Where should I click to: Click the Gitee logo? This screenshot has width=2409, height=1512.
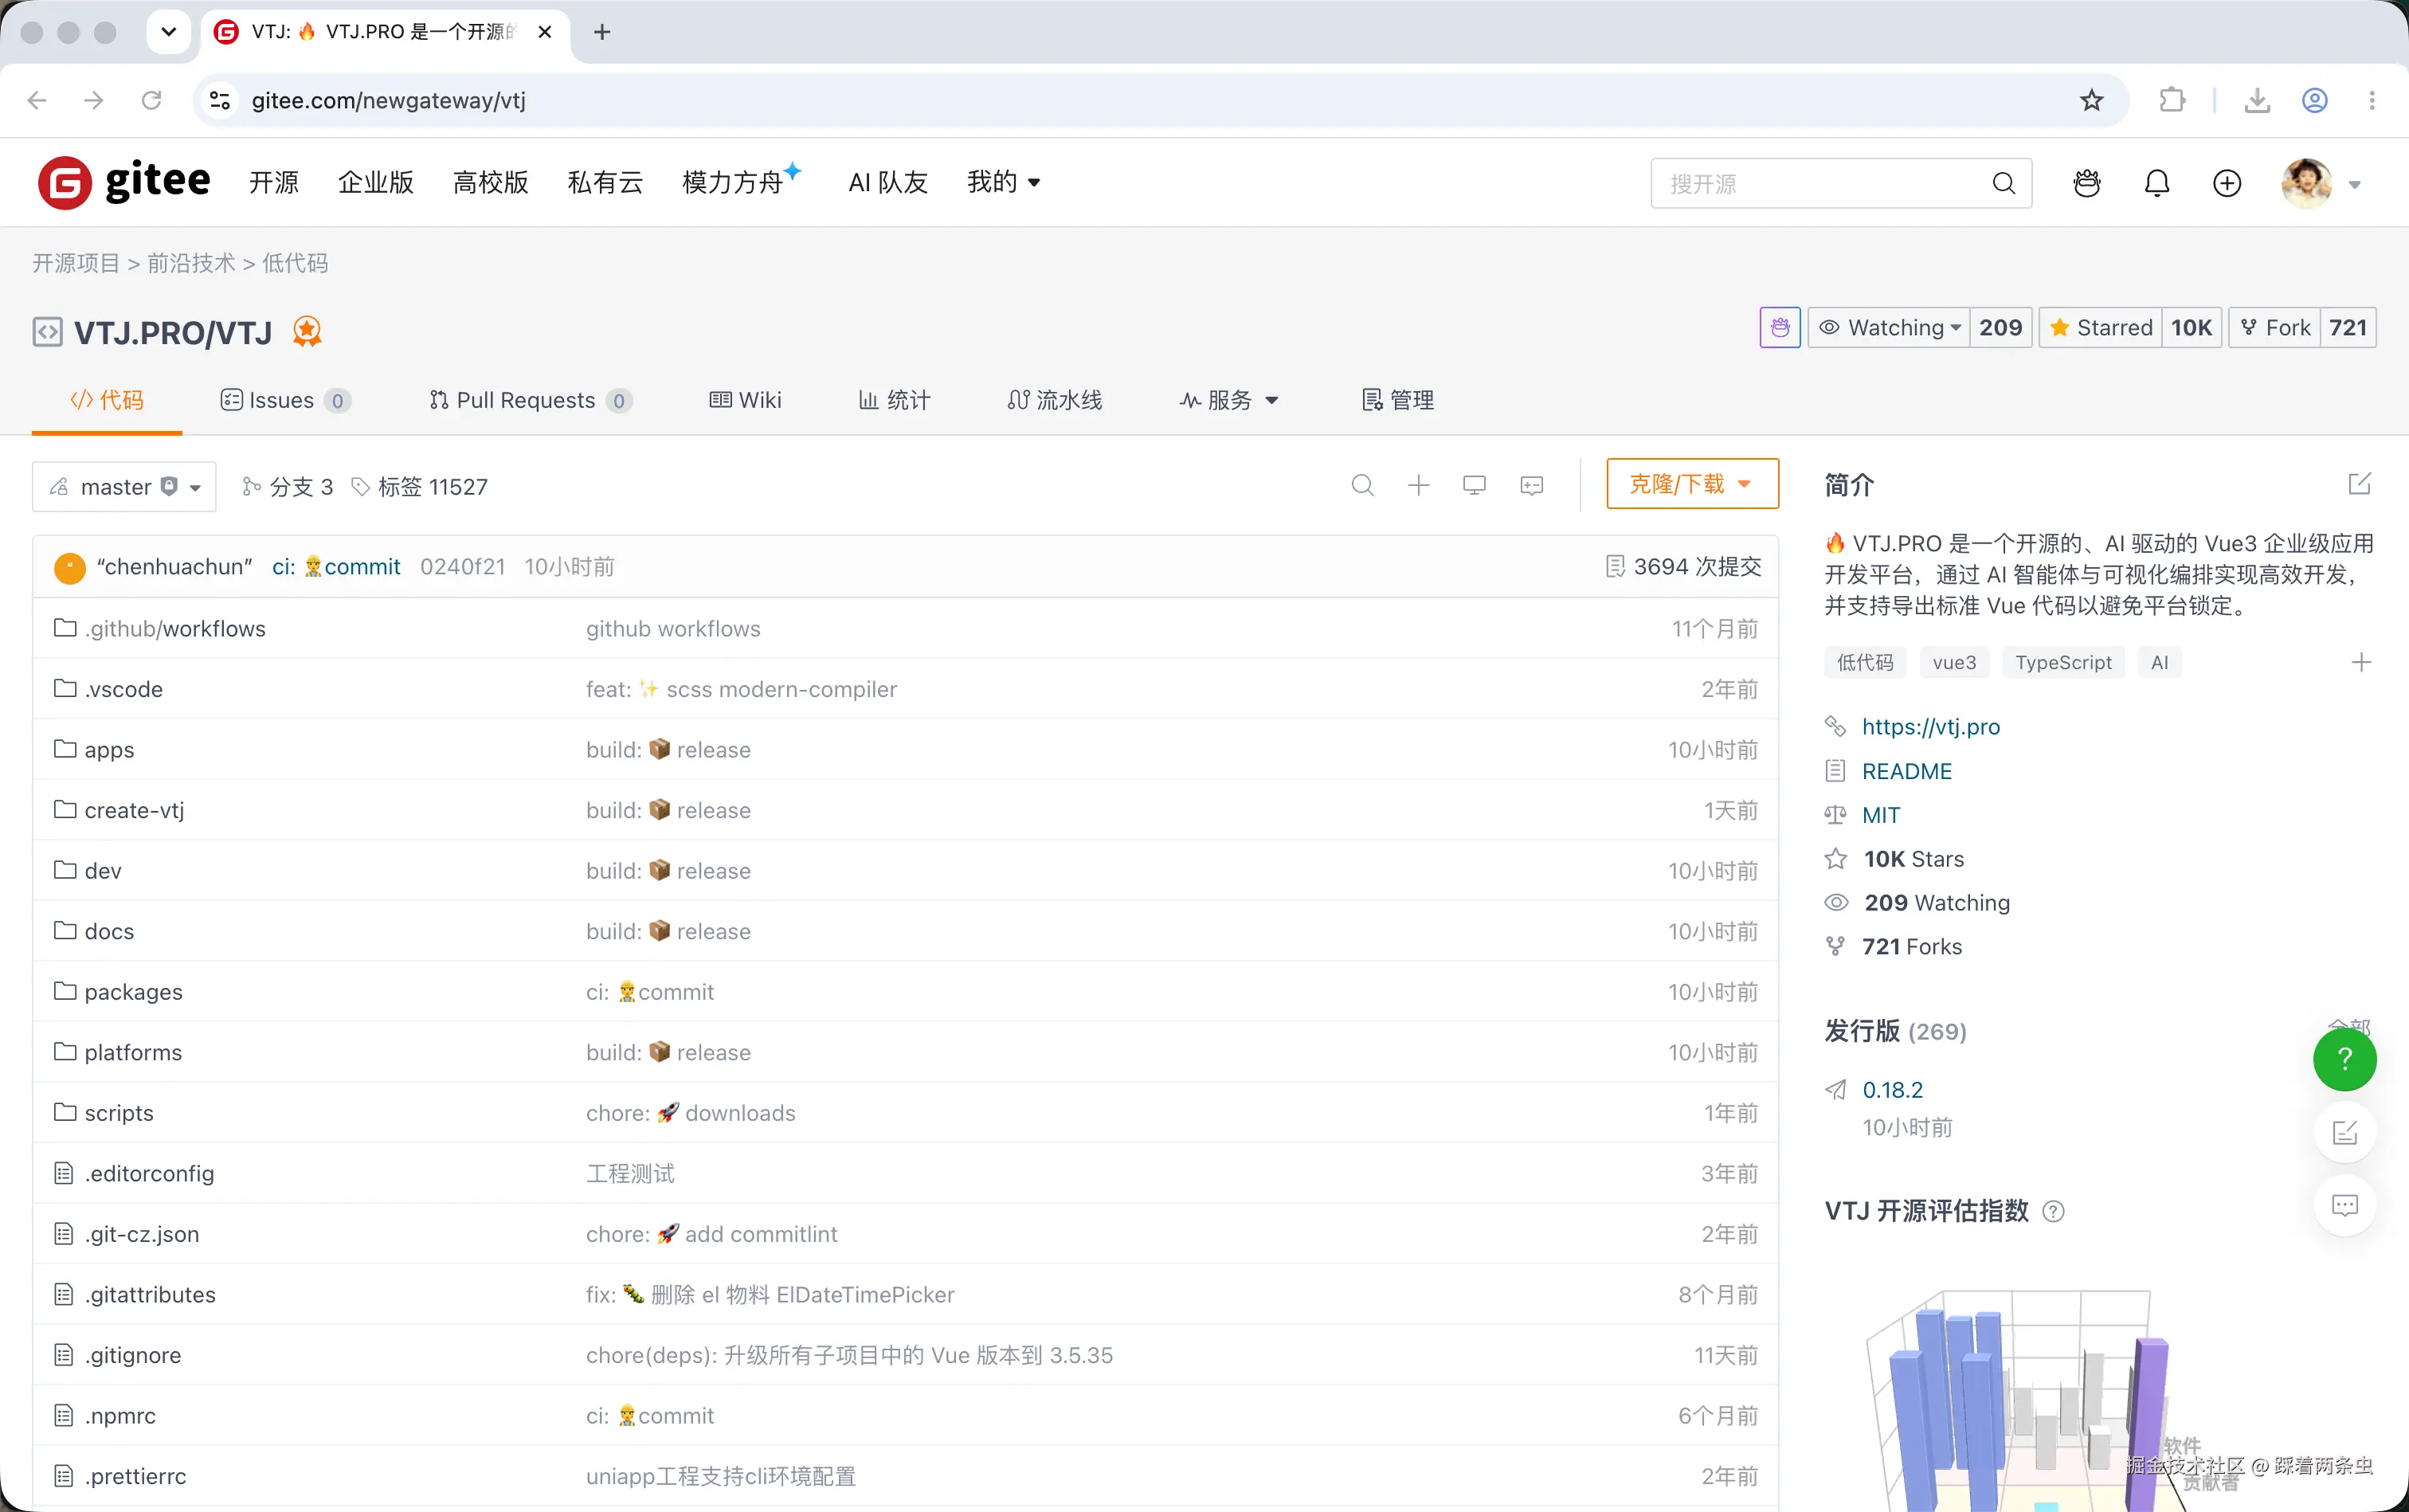(124, 182)
